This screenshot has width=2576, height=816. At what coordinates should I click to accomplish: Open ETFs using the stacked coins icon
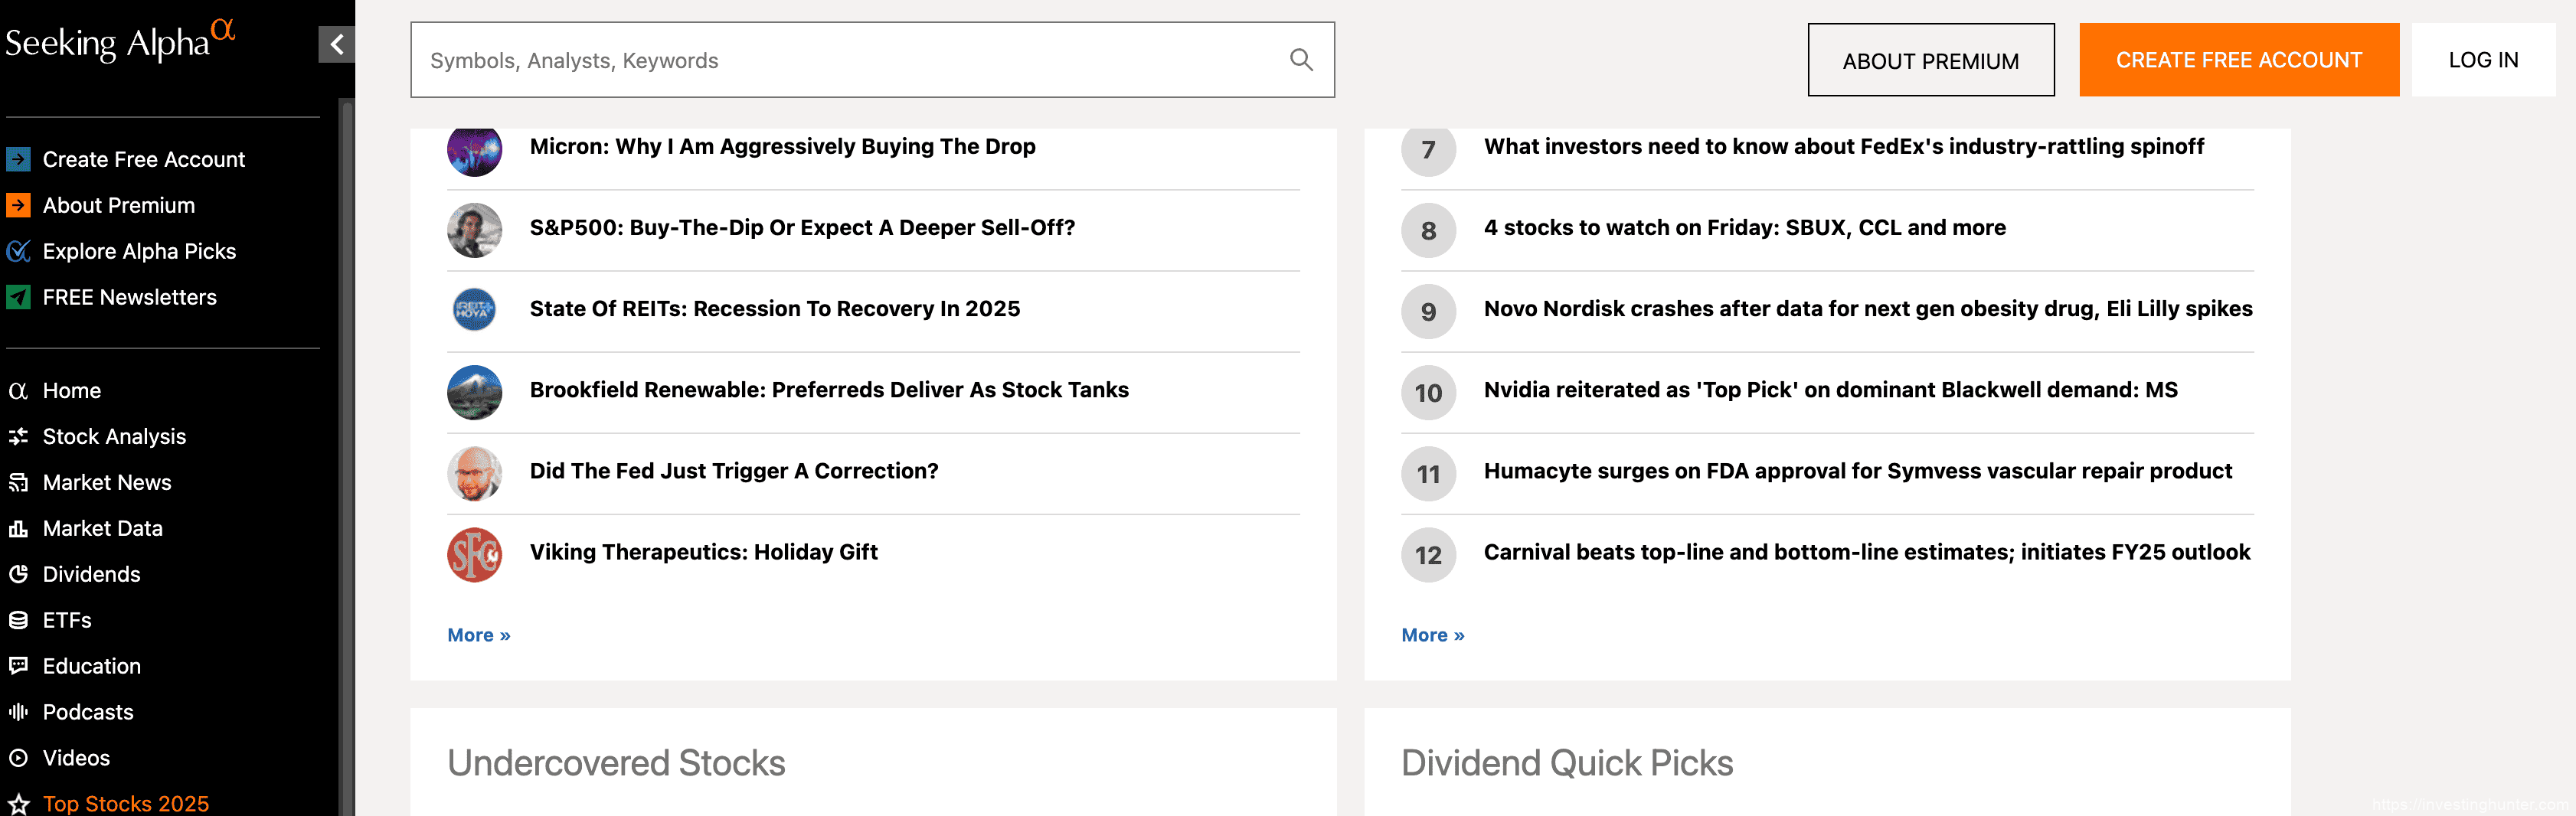(x=18, y=621)
